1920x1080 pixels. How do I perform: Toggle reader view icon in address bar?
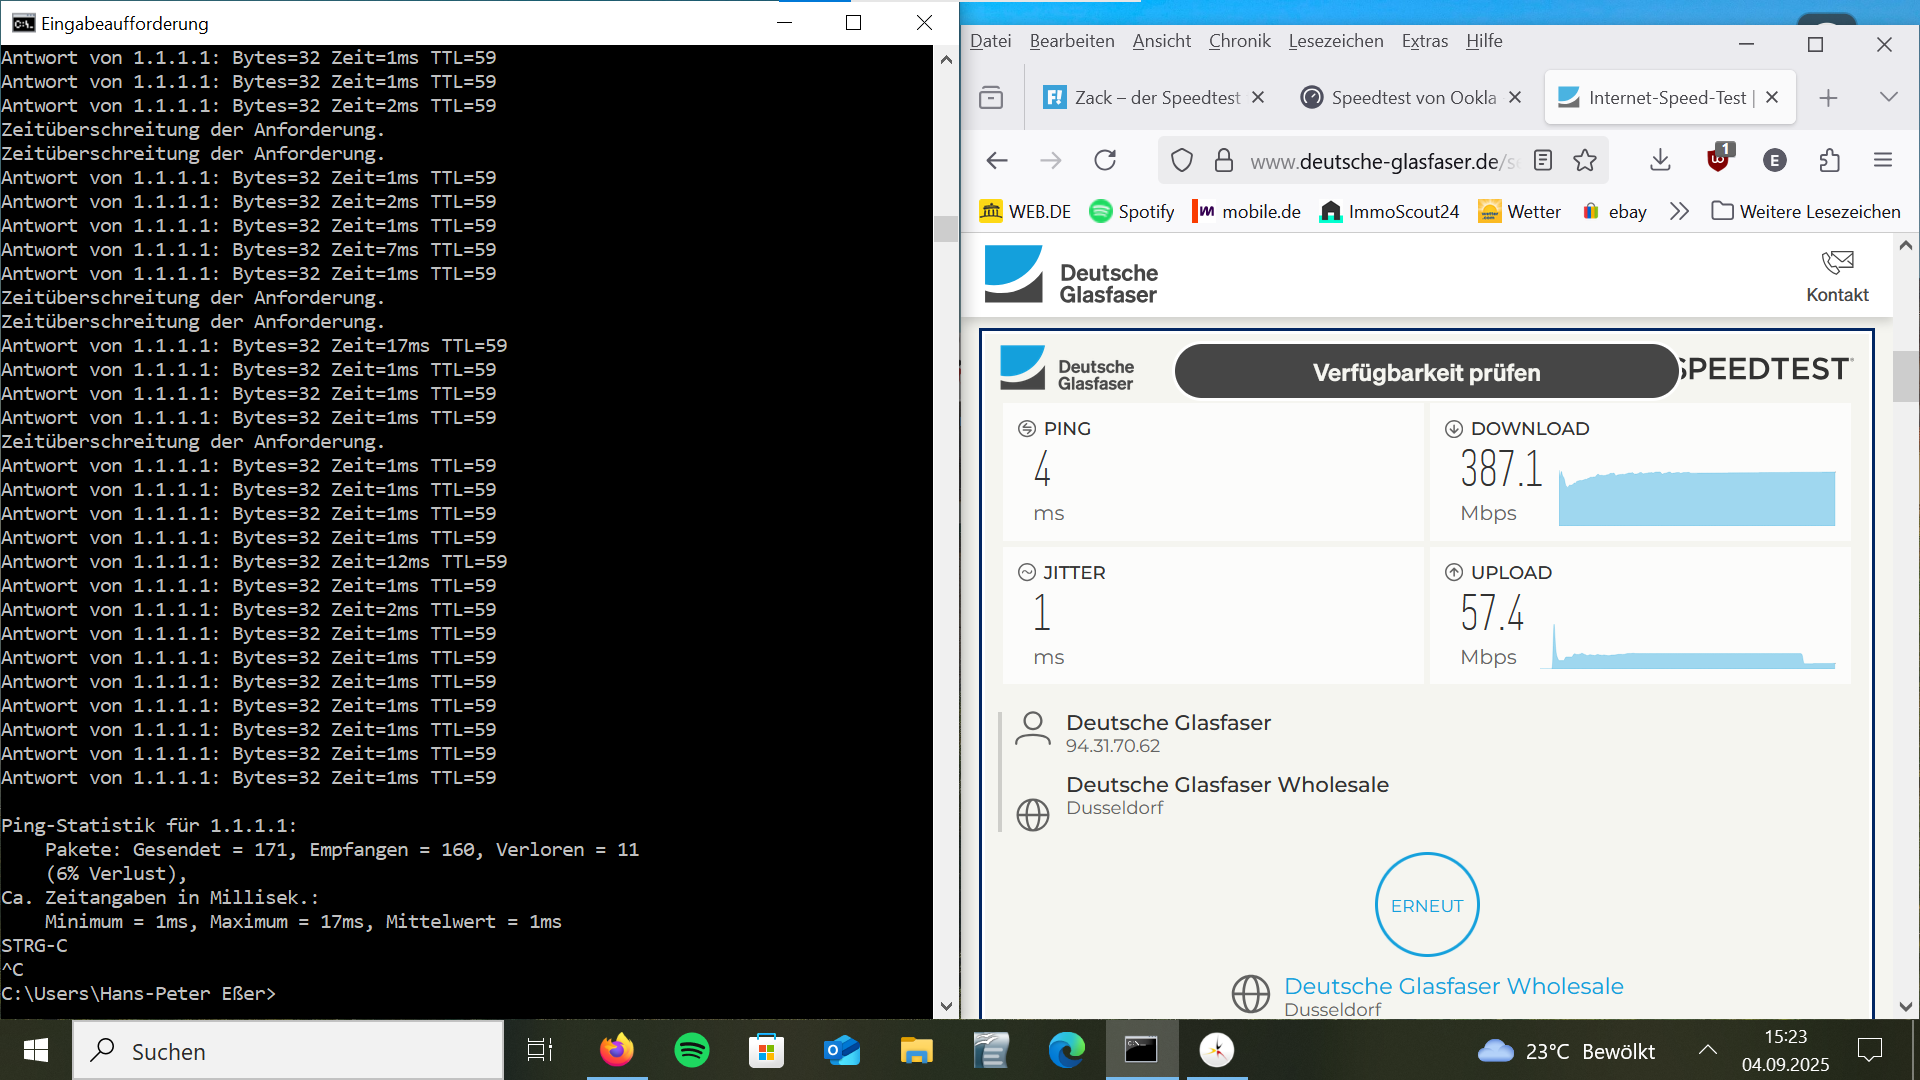(1543, 160)
